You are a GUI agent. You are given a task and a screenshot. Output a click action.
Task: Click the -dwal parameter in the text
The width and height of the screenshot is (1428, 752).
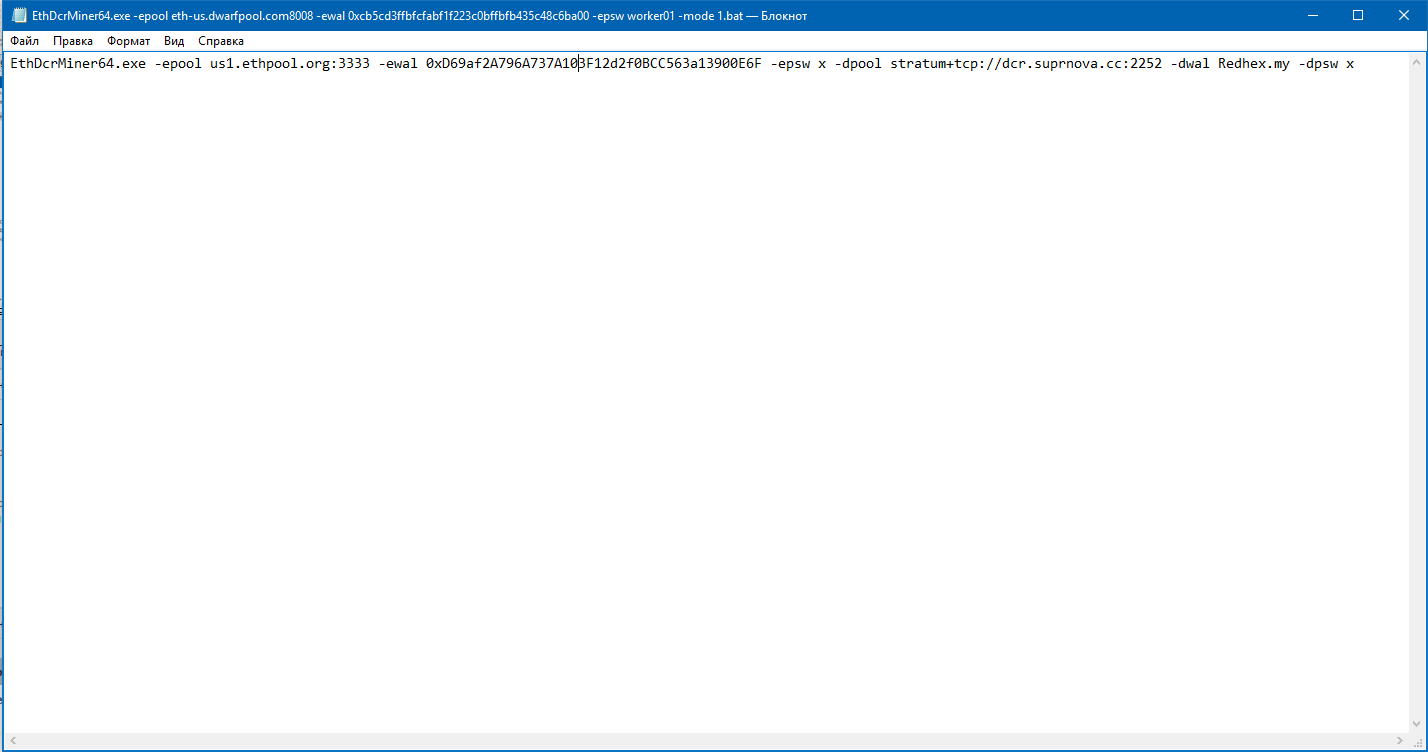(1190, 64)
